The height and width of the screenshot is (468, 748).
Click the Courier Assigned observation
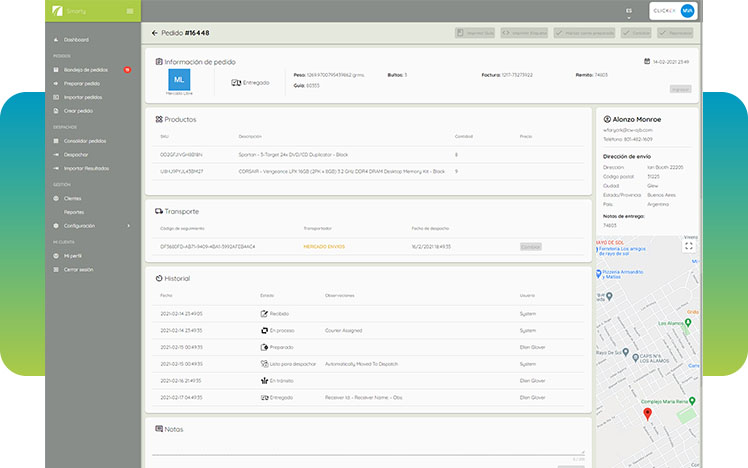[343, 330]
